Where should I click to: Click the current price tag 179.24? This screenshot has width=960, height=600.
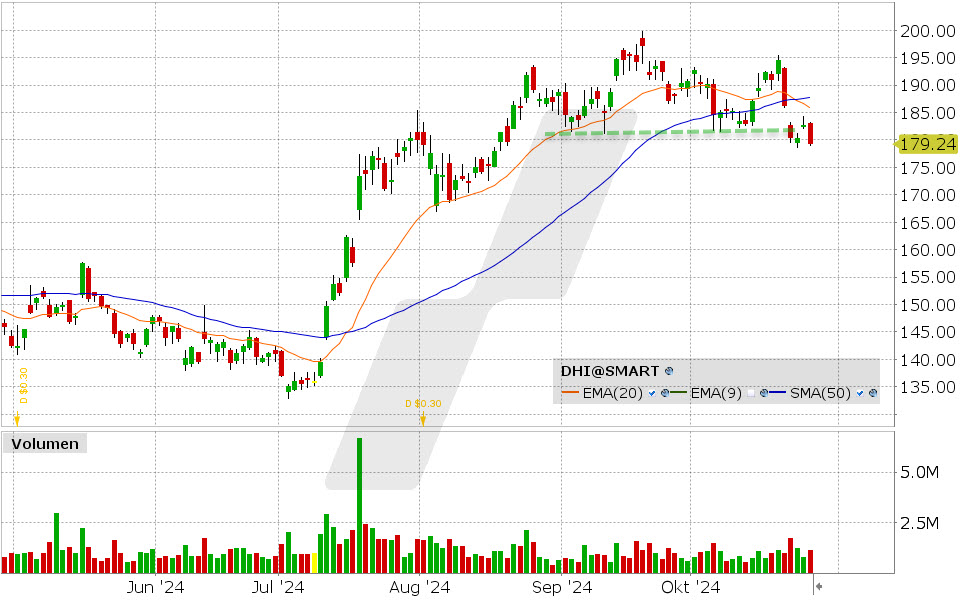click(927, 144)
